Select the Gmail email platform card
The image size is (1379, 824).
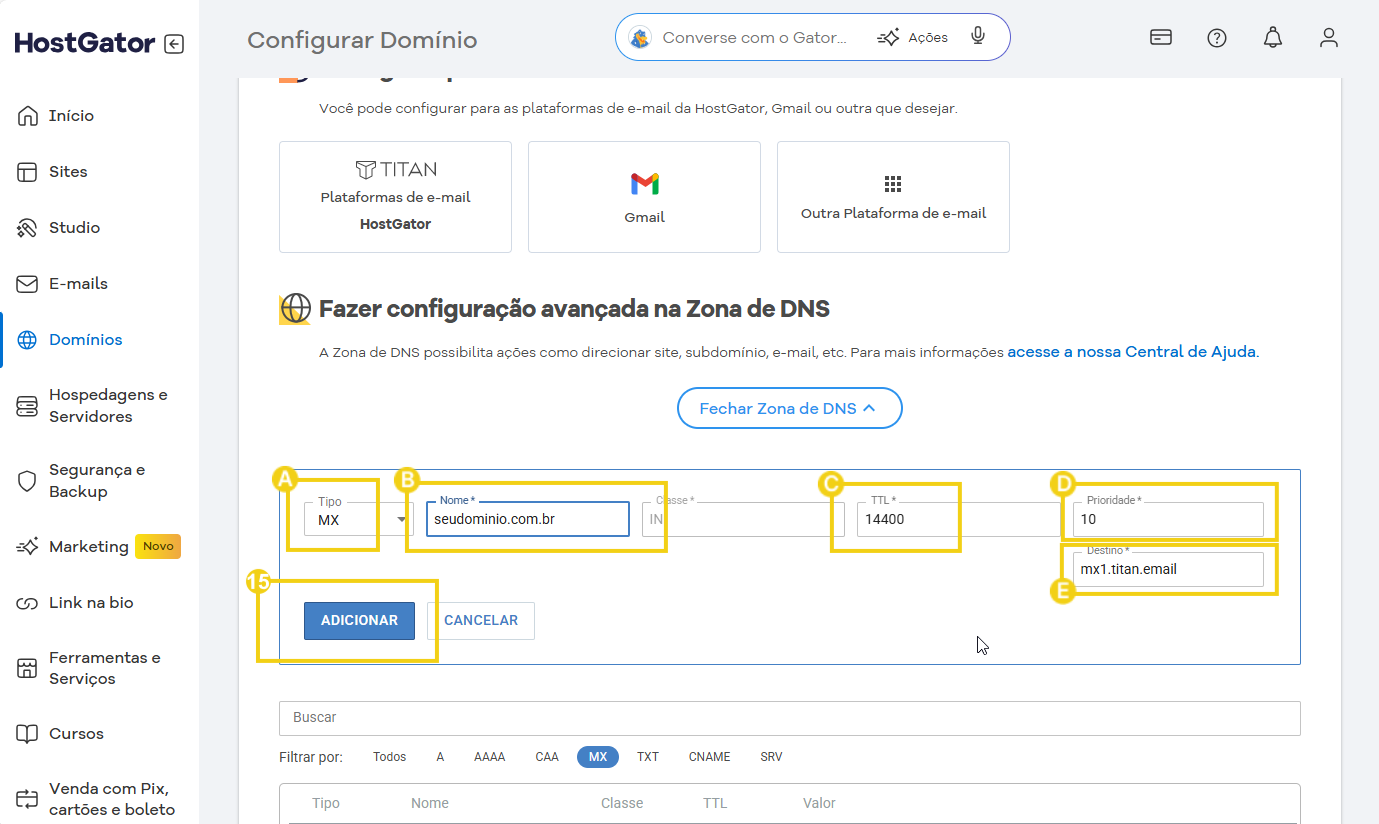tap(644, 197)
